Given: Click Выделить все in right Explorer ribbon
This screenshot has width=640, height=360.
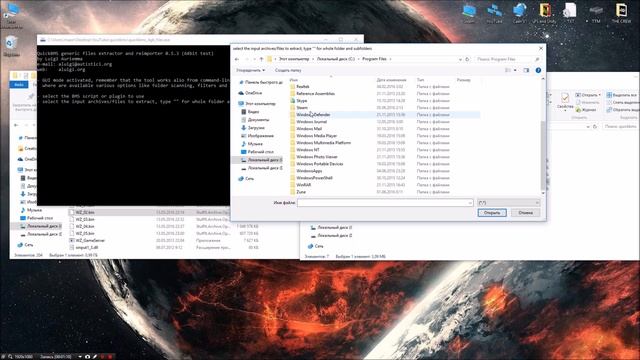Looking at the screenshot, I should pyautogui.click(x=622, y=95).
